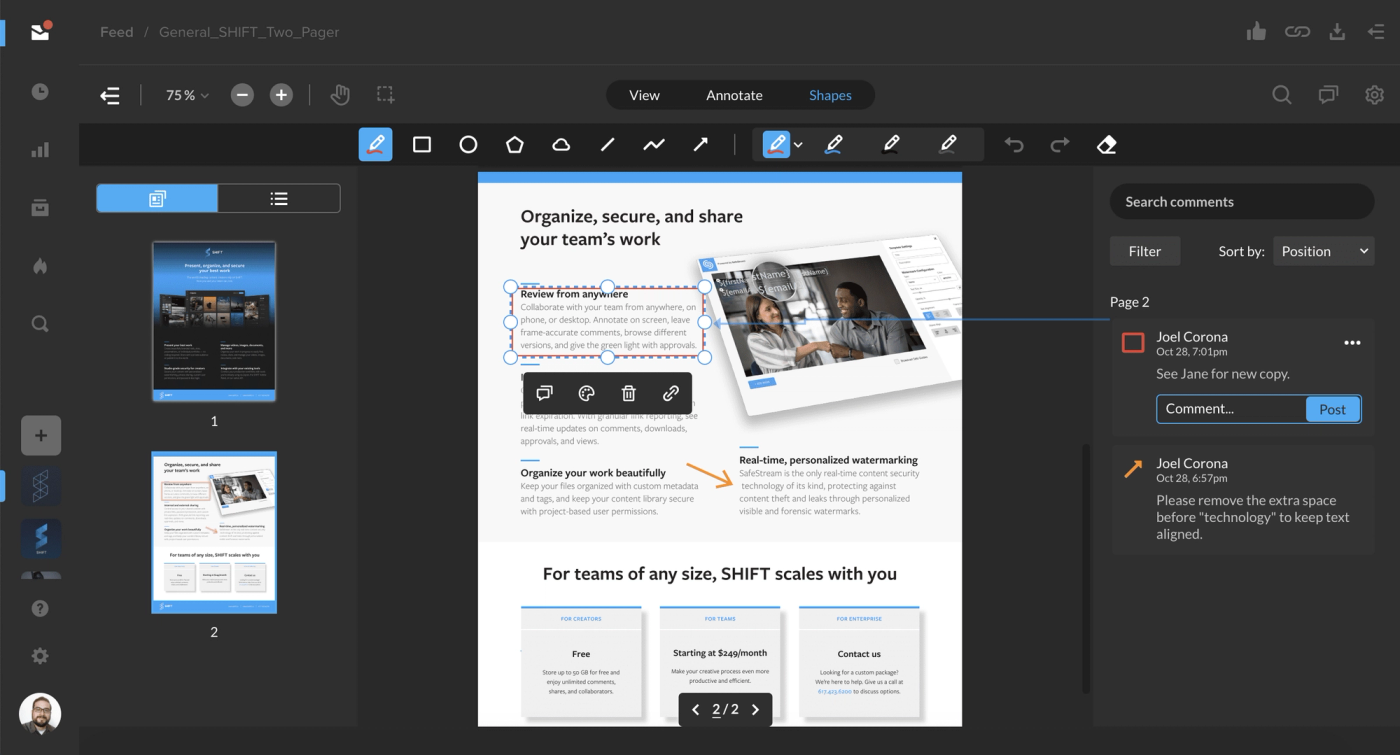The width and height of the screenshot is (1400, 755).
Task: Toggle the comments panel icon
Action: pyautogui.click(x=1328, y=95)
